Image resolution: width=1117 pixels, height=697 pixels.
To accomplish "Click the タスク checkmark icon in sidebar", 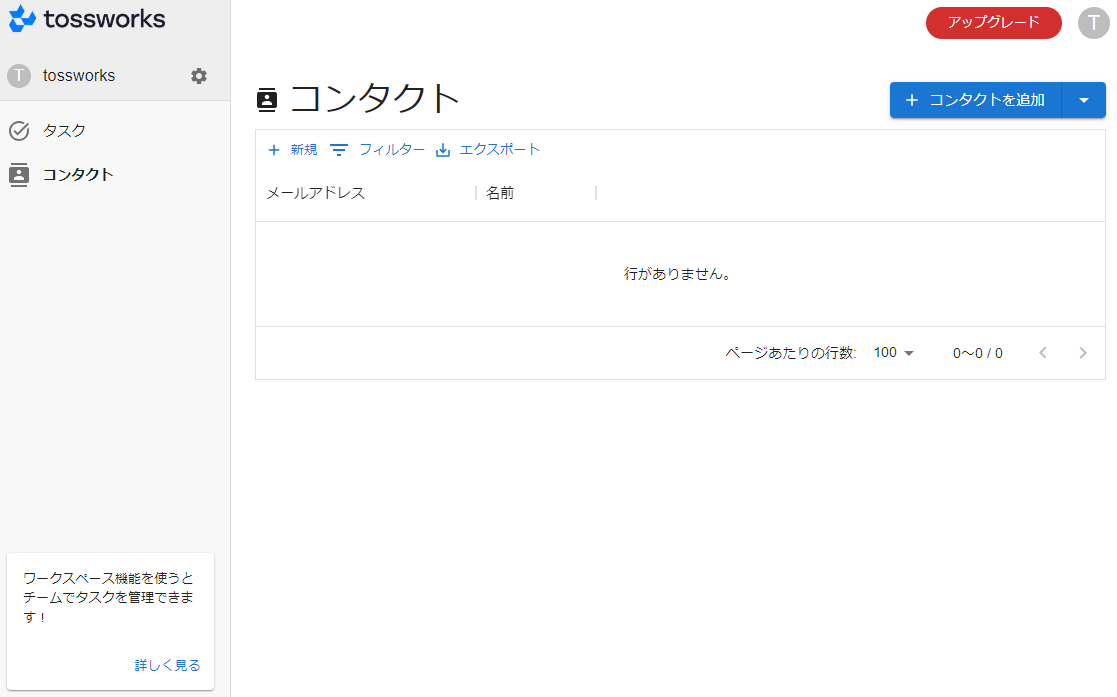I will 19,131.
